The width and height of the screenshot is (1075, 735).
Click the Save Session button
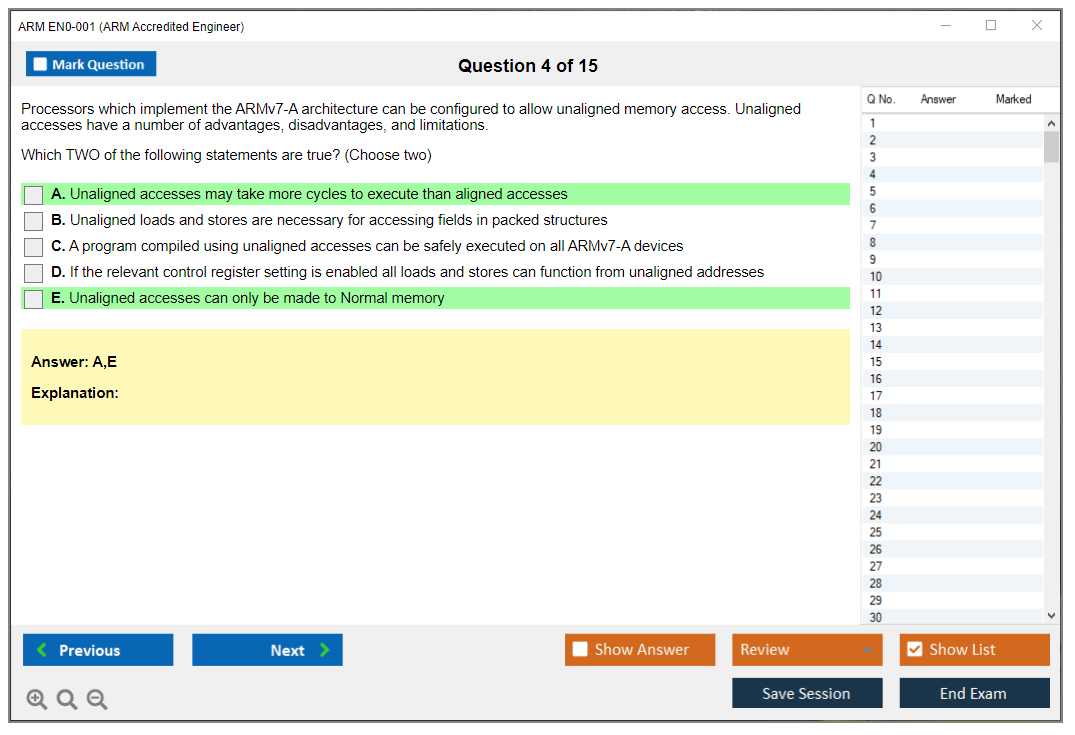point(806,693)
